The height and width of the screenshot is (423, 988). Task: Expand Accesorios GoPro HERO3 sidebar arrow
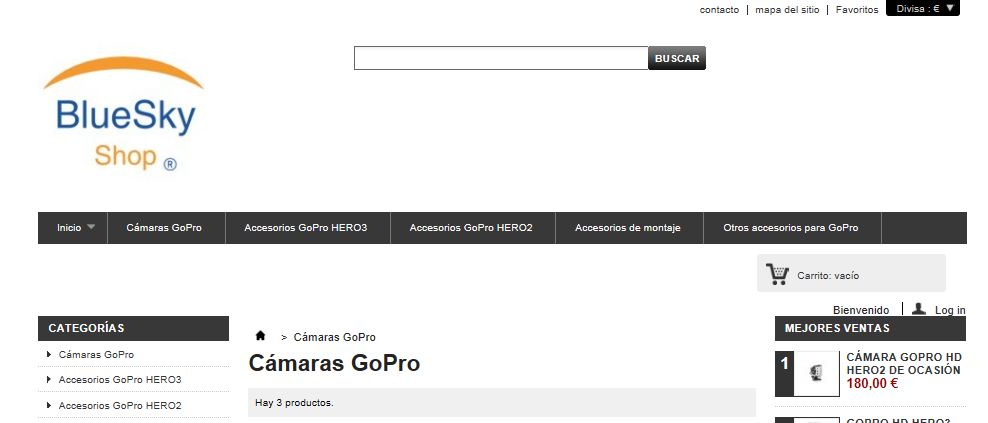pyautogui.click(x=49, y=380)
